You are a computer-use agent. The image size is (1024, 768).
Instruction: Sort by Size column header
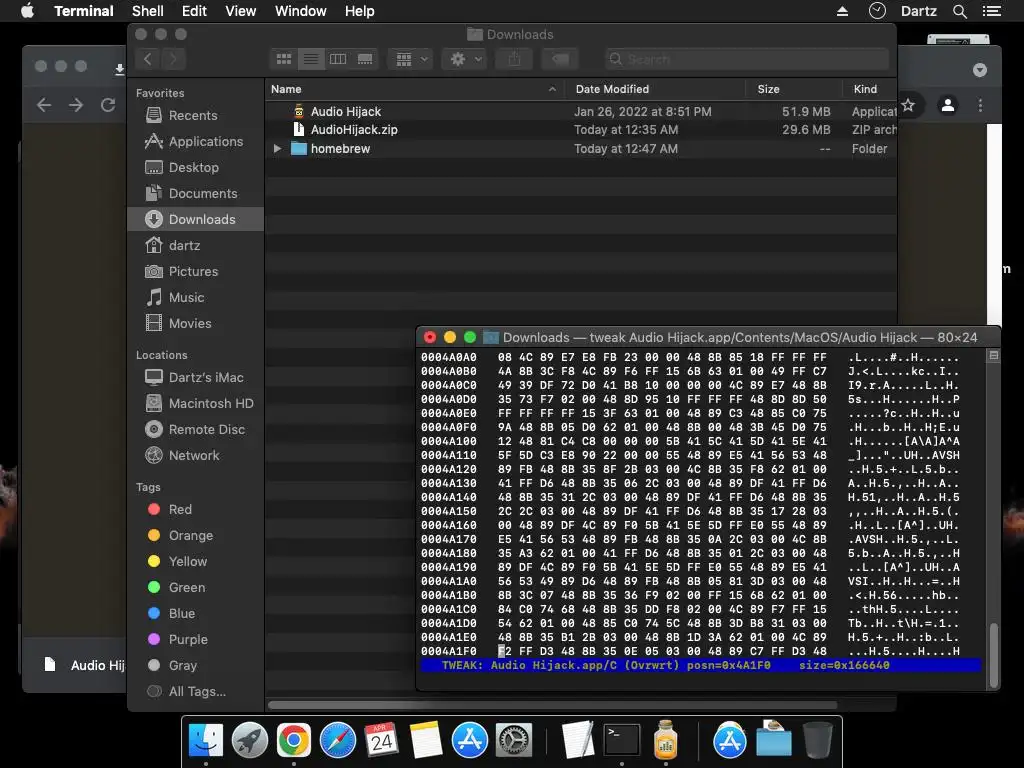(x=794, y=89)
